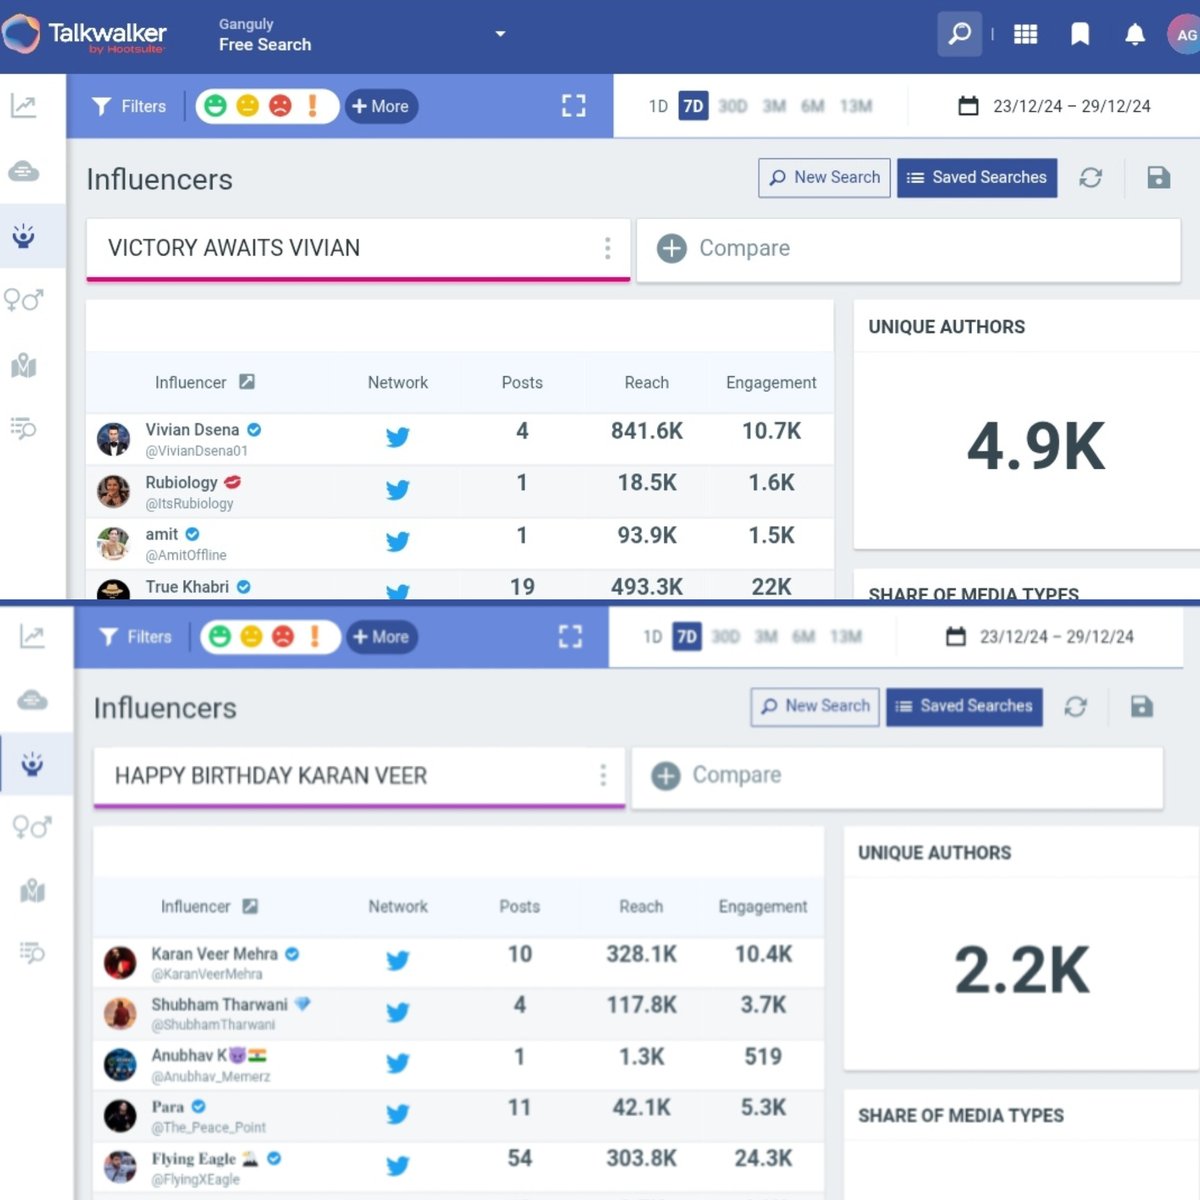This screenshot has width=1200, height=1200.
Task: Toggle green smiley sentiment in bottom panel
Action: tap(220, 637)
